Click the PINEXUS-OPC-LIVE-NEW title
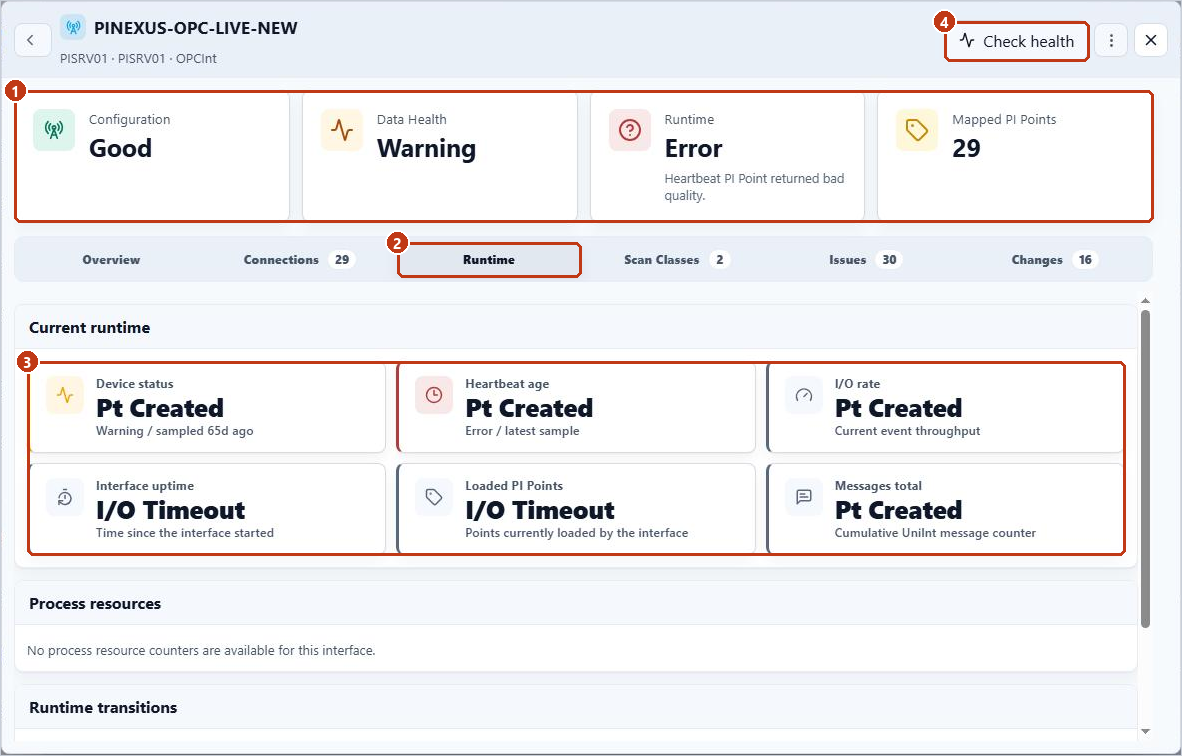The width and height of the screenshot is (1182, 756). click(196, 29)
